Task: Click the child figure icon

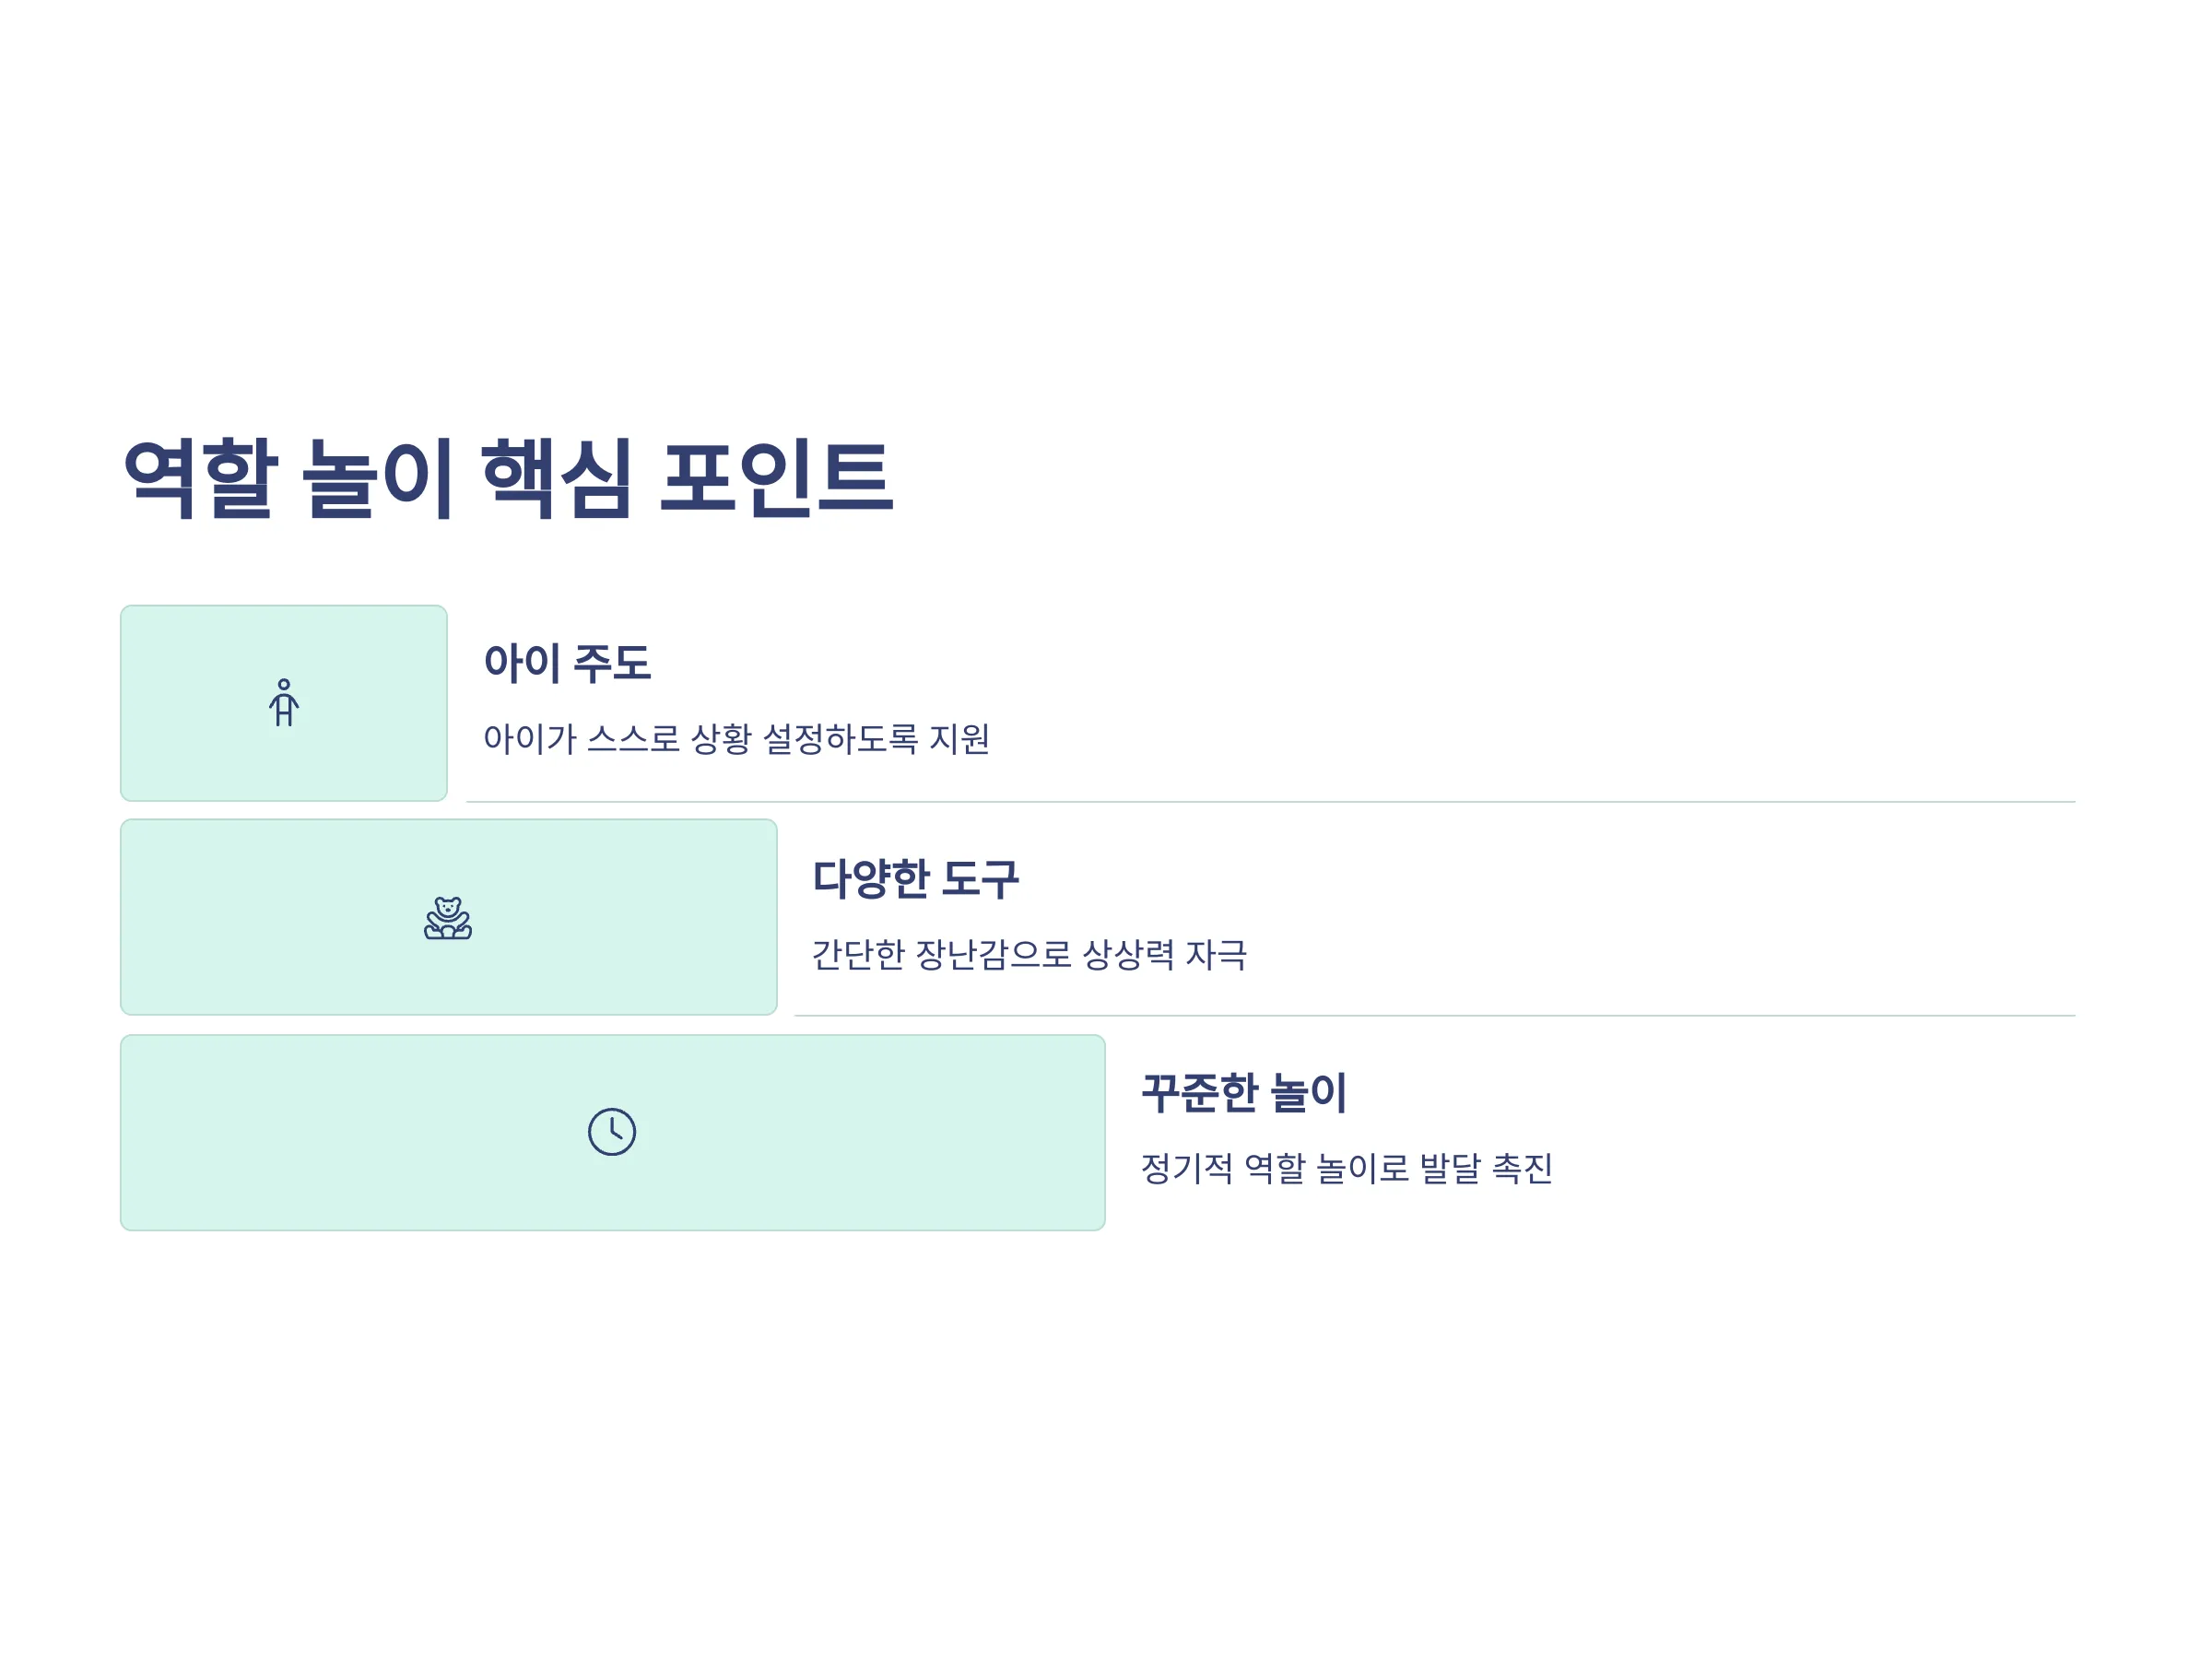Action: point(284,702)
